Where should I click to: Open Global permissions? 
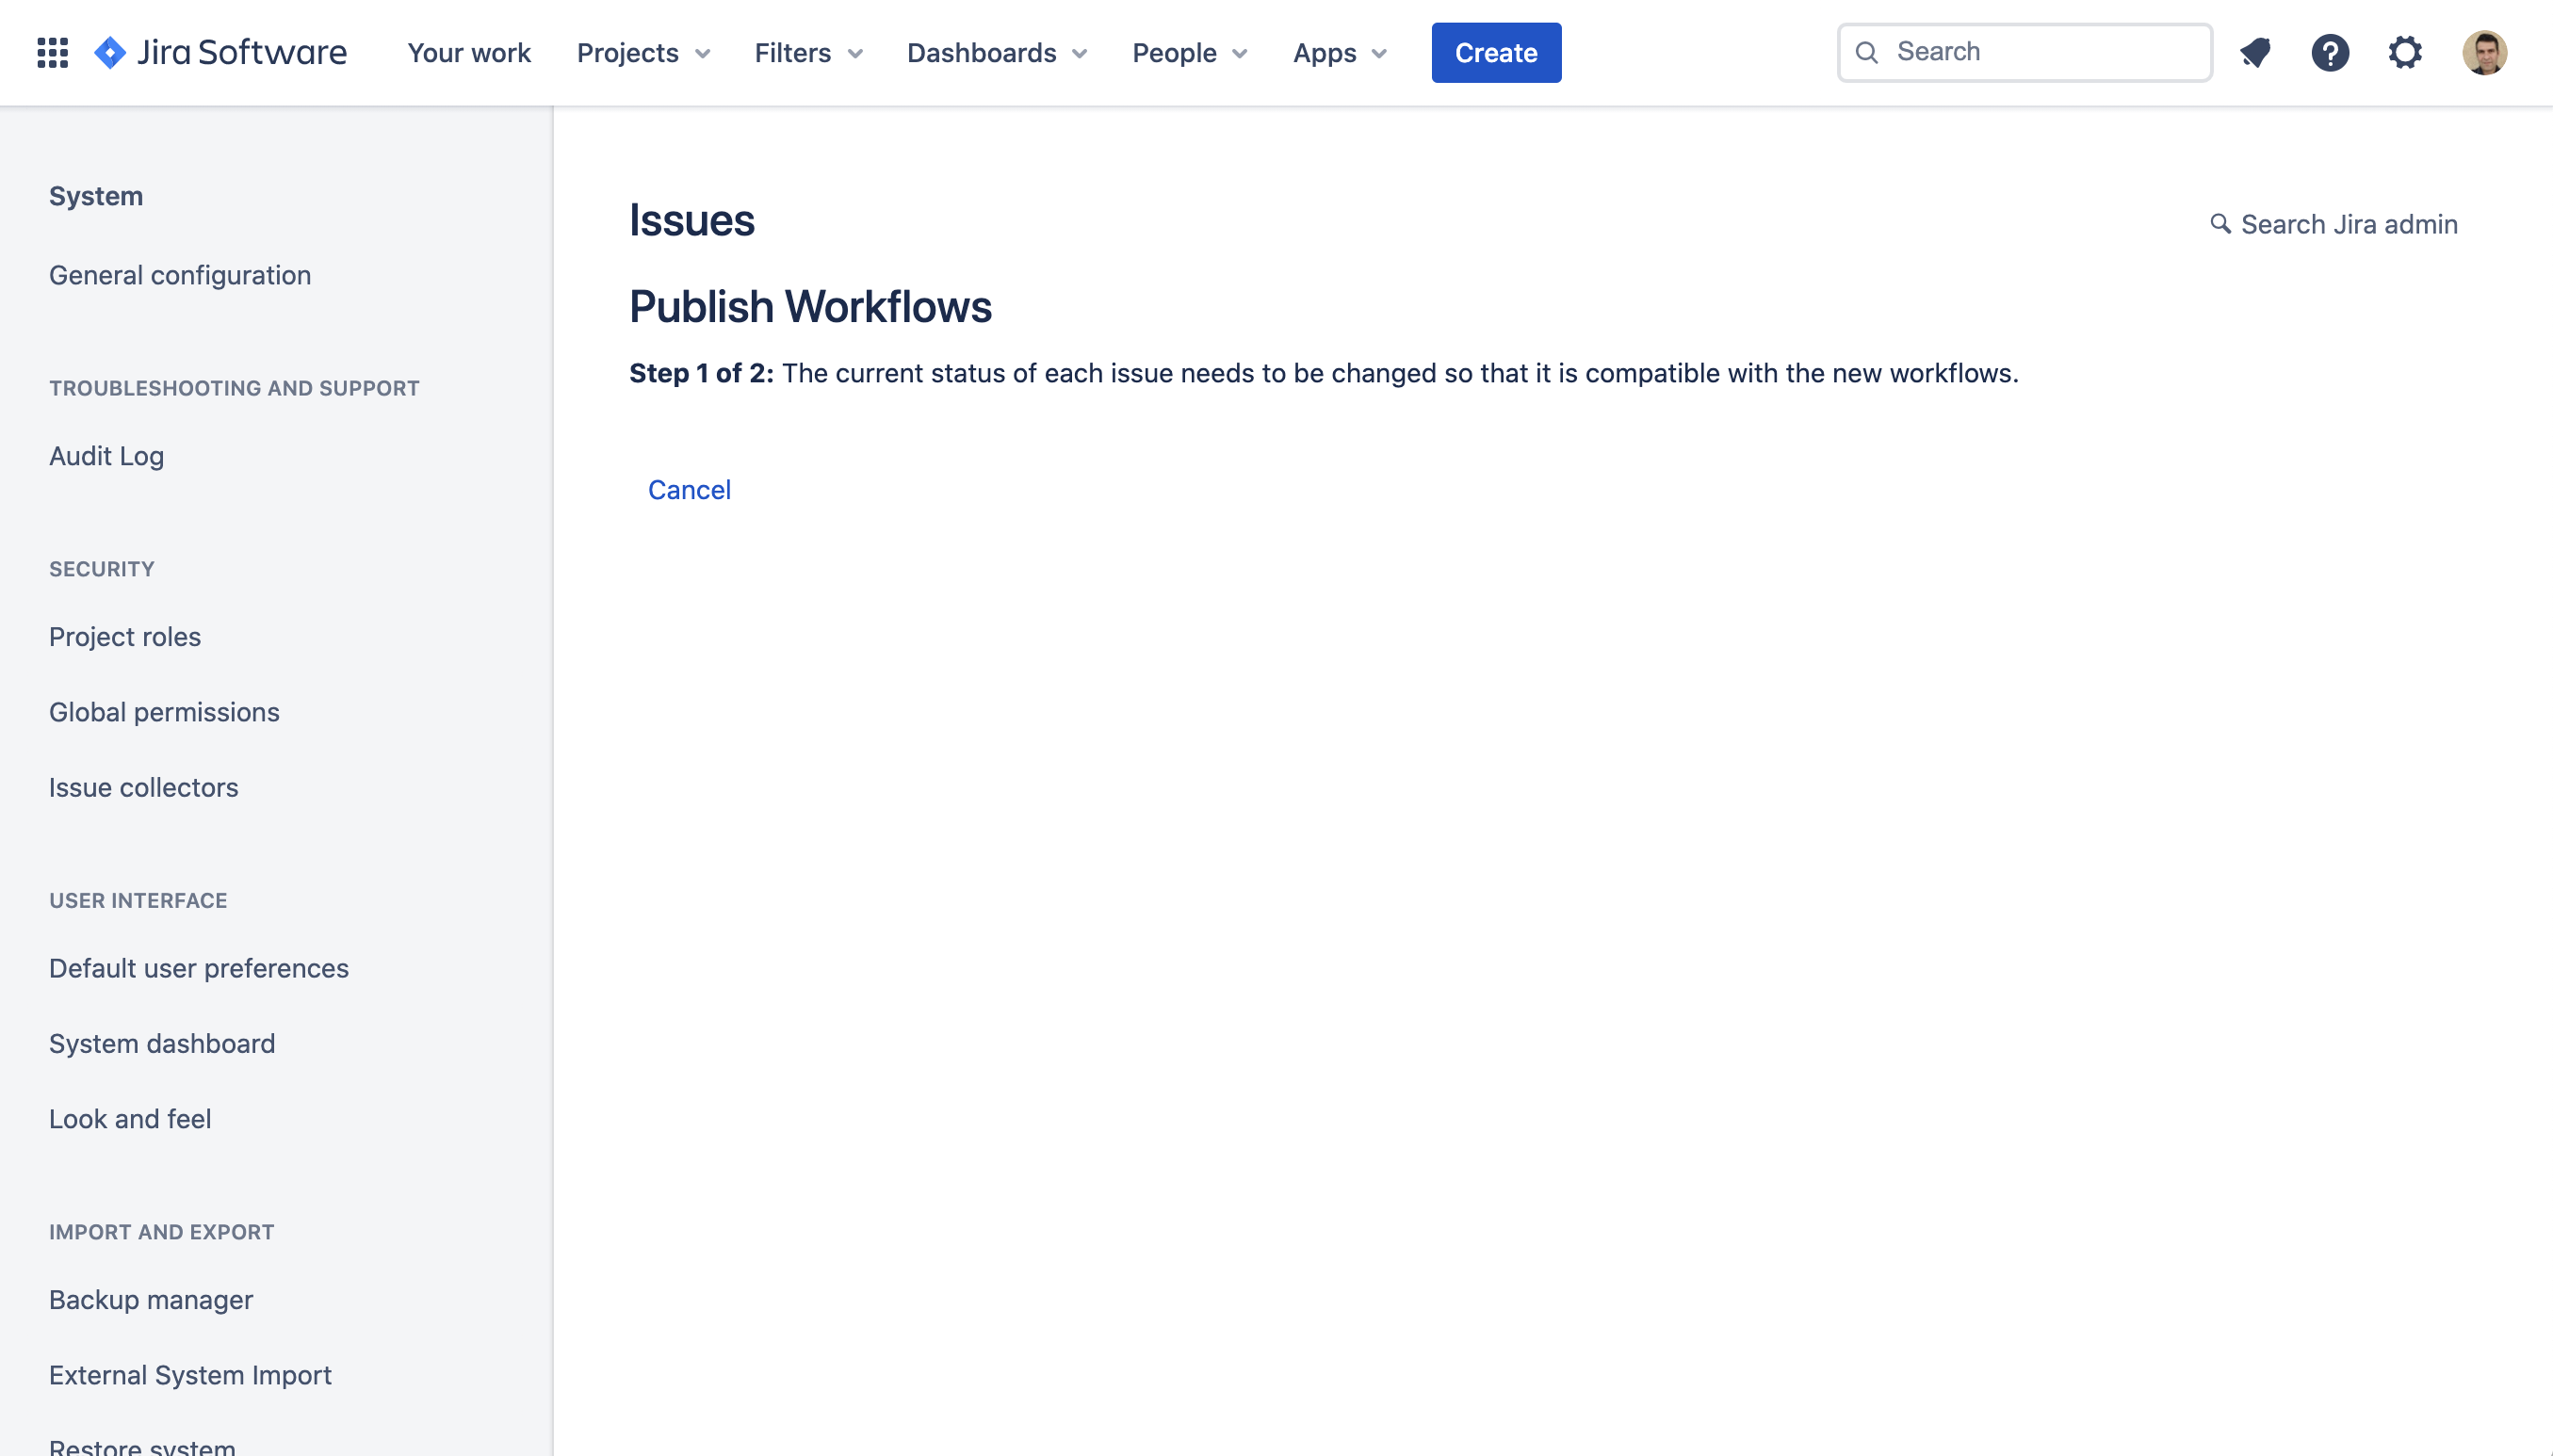coord(164,712)
